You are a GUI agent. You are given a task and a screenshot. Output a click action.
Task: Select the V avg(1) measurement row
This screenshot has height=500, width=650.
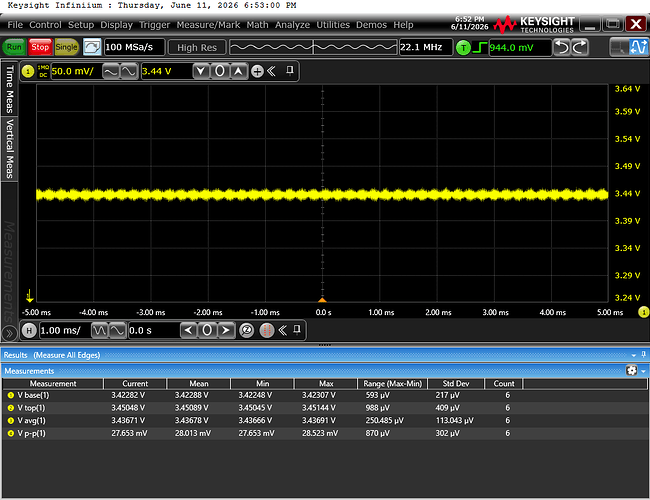tap(325, 420)
